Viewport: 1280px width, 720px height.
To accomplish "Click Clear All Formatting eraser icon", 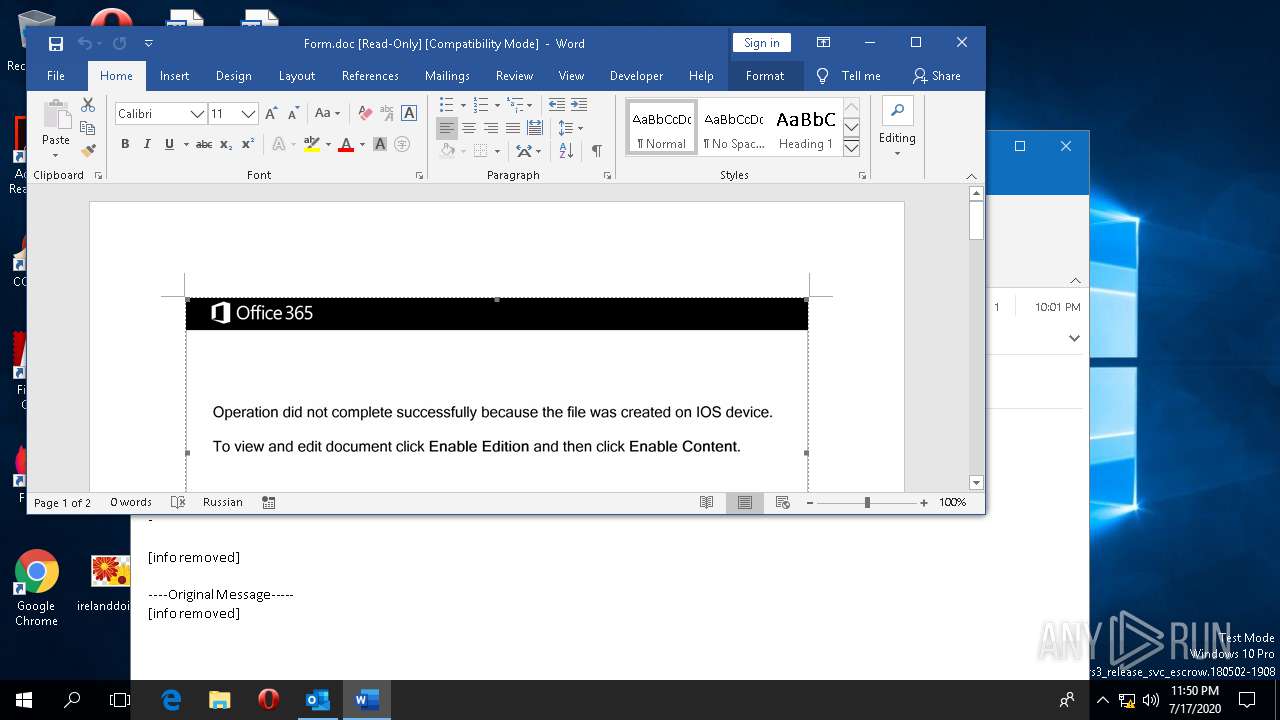I will [x=365, y=114].
